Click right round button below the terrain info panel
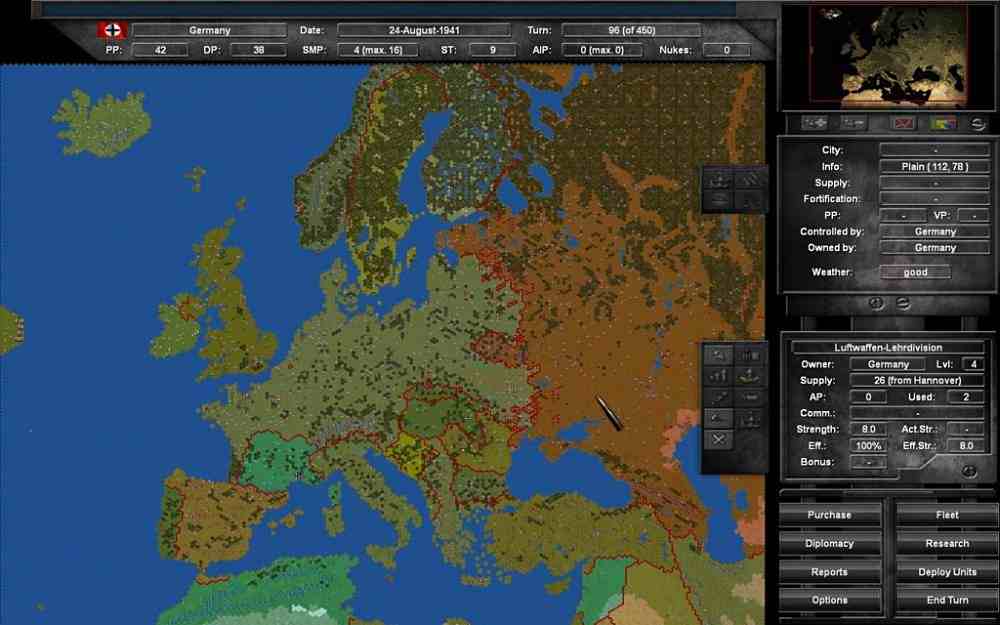 903,302
